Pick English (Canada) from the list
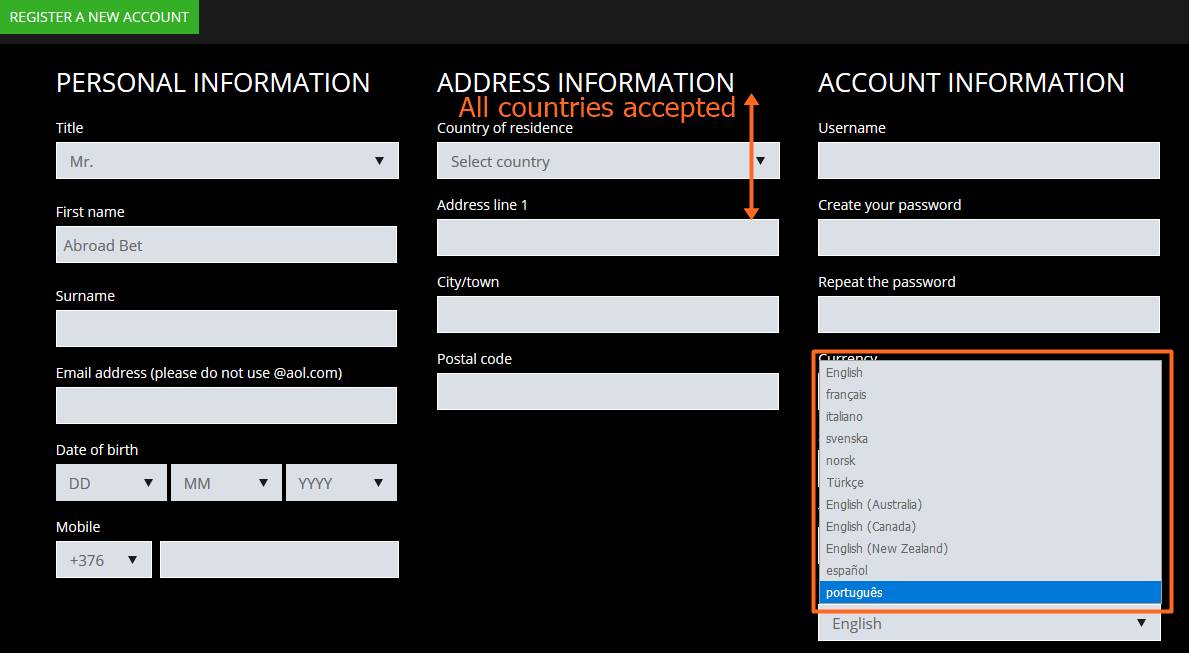 (x=990, y=526)
